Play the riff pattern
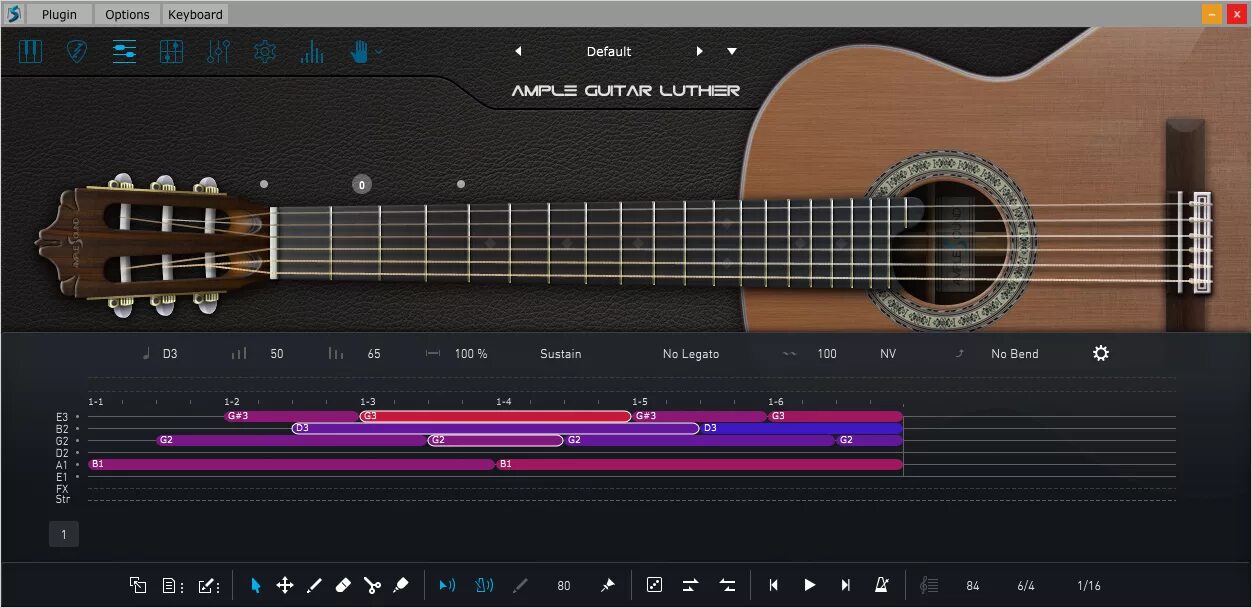This screenshot has width=1252, height=608. (810, 586)
